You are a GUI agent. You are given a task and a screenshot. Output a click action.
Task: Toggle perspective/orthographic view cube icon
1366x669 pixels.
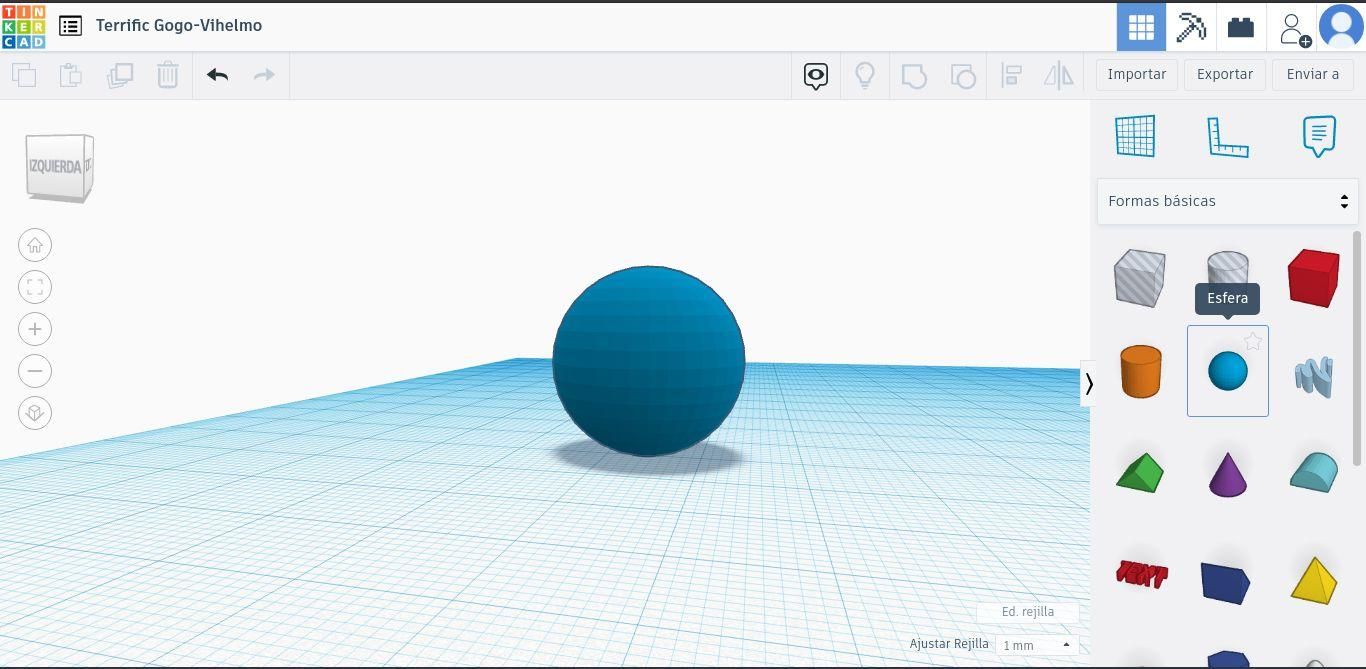35,413
